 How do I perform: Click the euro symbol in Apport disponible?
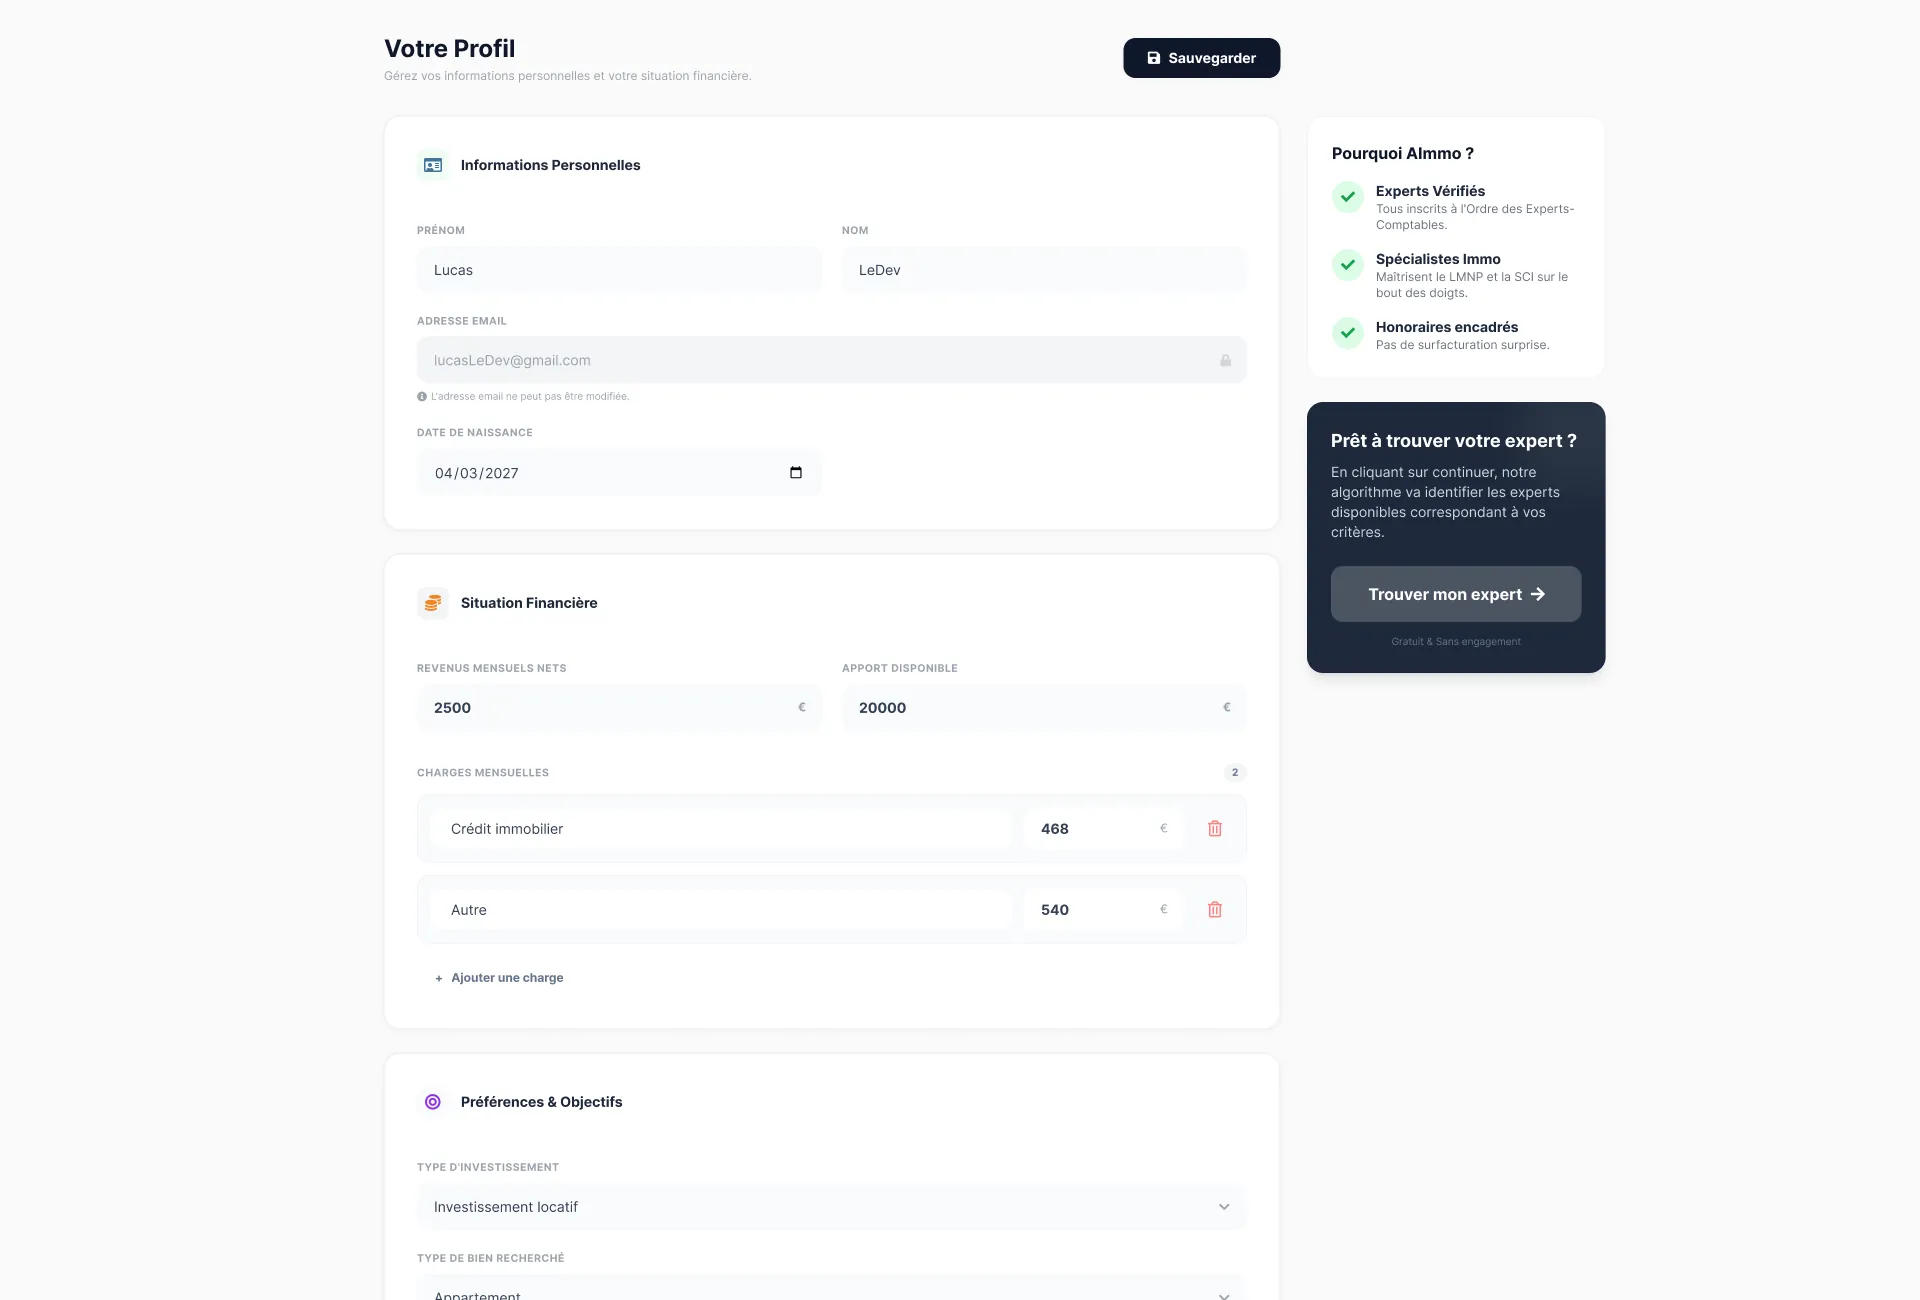pyautogui.click(x=1227, y=707)
